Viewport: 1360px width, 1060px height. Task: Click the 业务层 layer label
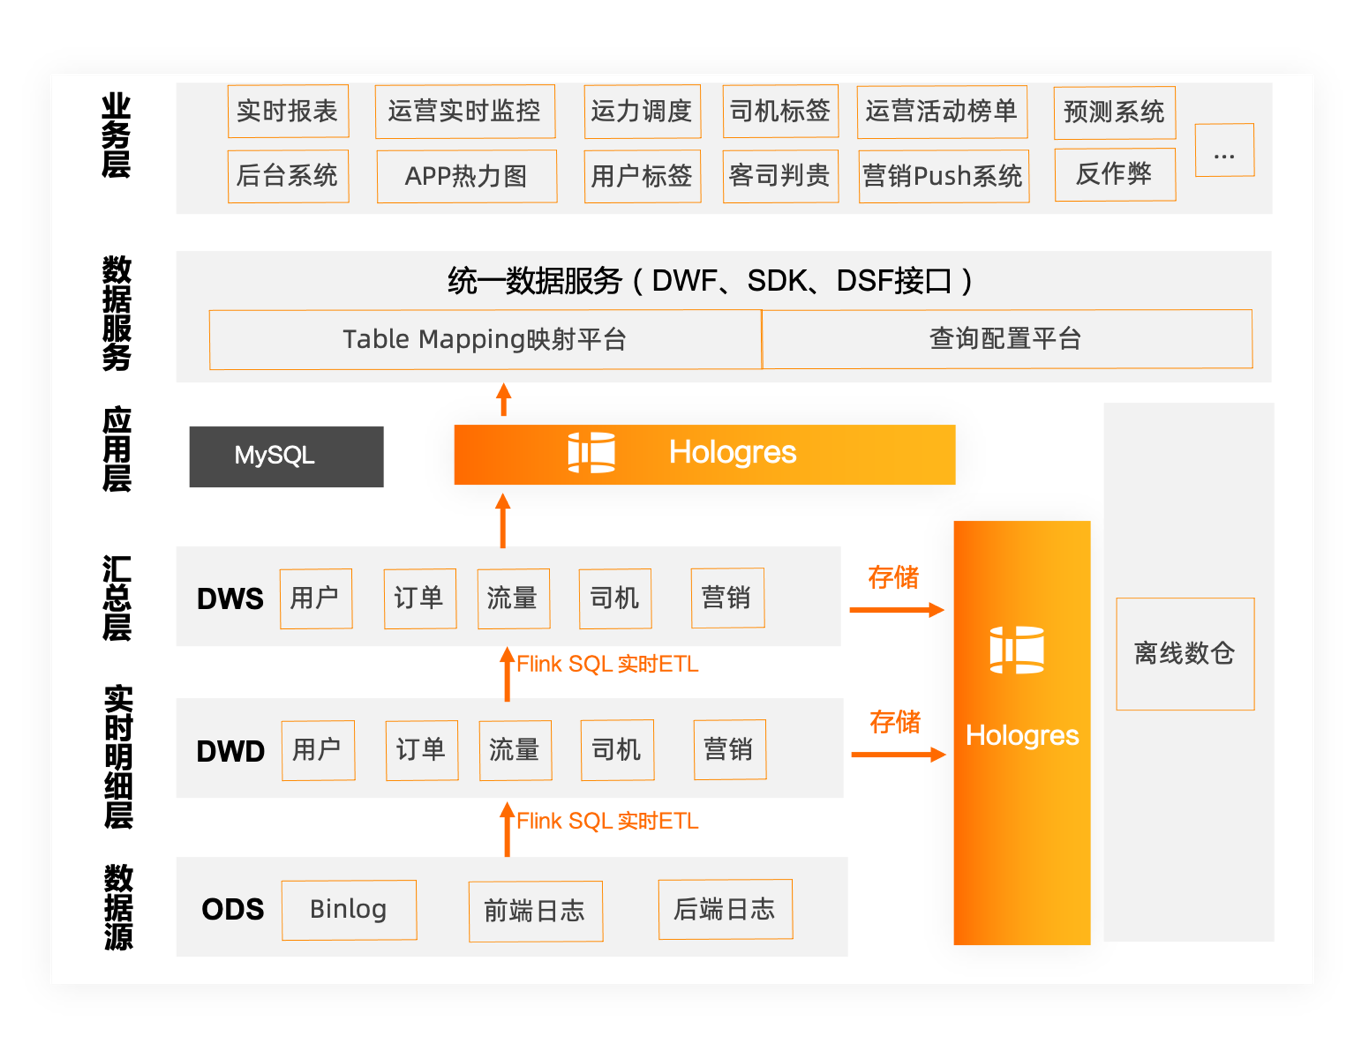[116, 136]
